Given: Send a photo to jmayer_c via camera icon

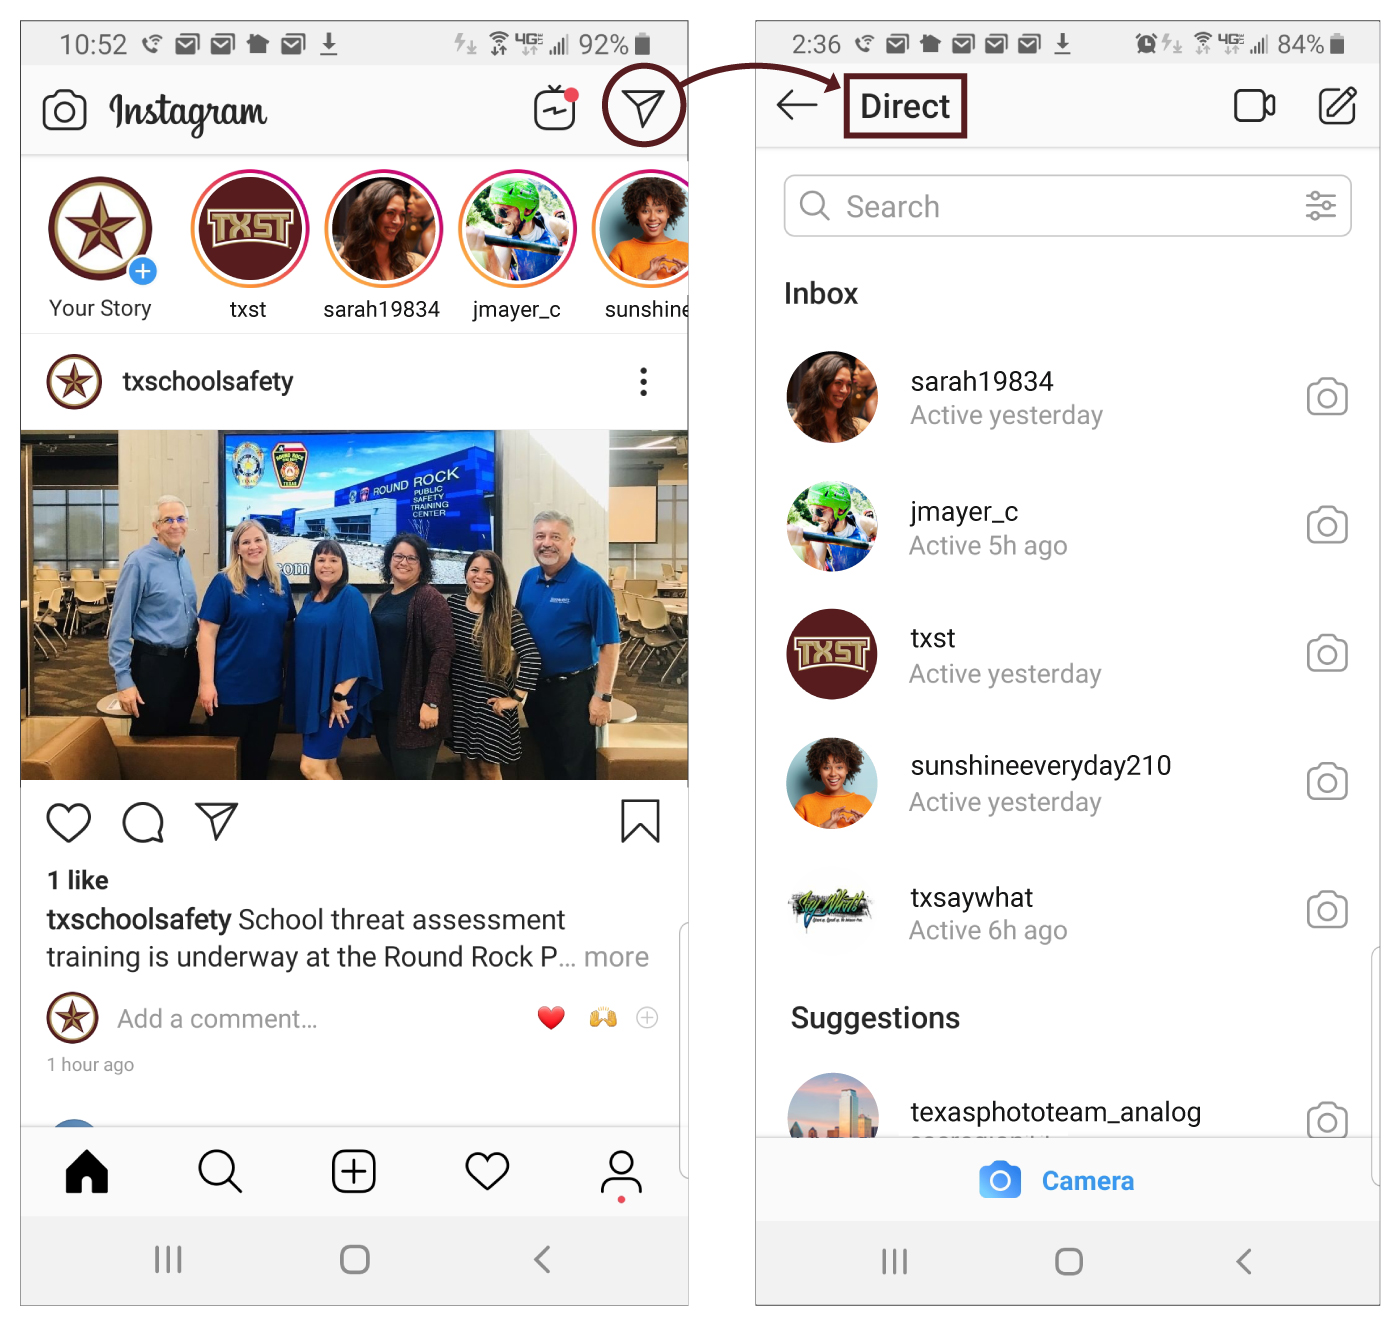Looking at the screenshot, I should point(1327,525).
